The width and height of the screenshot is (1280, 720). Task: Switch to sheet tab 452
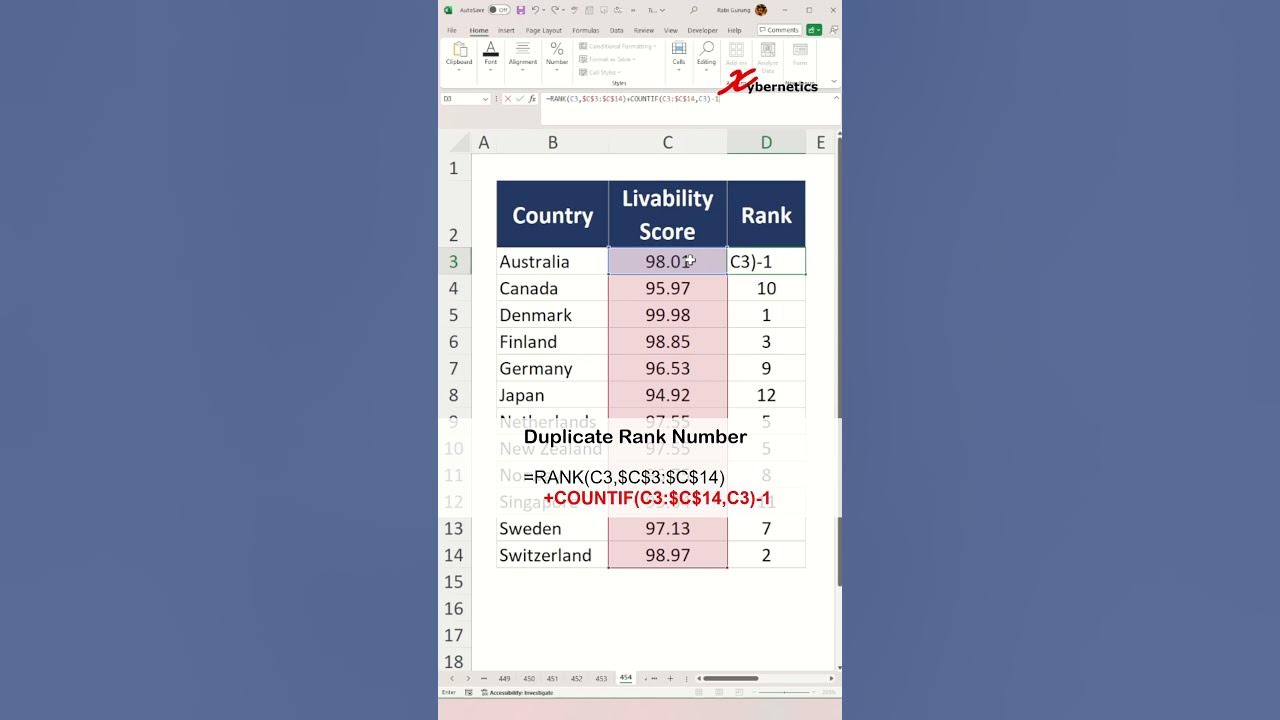pyautogui.click(x=577, y=678)
